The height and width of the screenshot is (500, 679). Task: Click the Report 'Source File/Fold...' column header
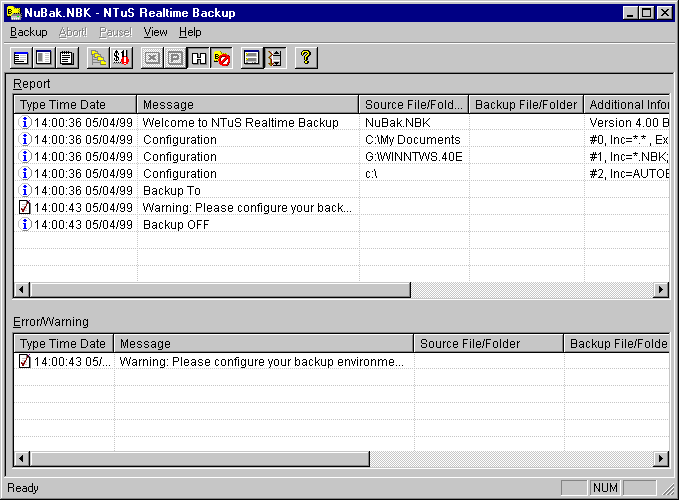coord(414,105)
